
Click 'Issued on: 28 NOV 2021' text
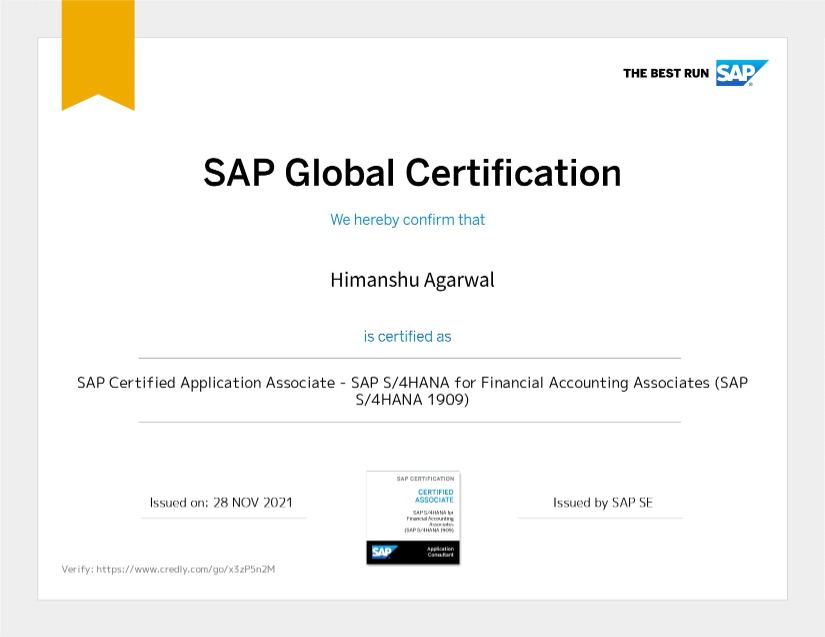click(221, 502)
